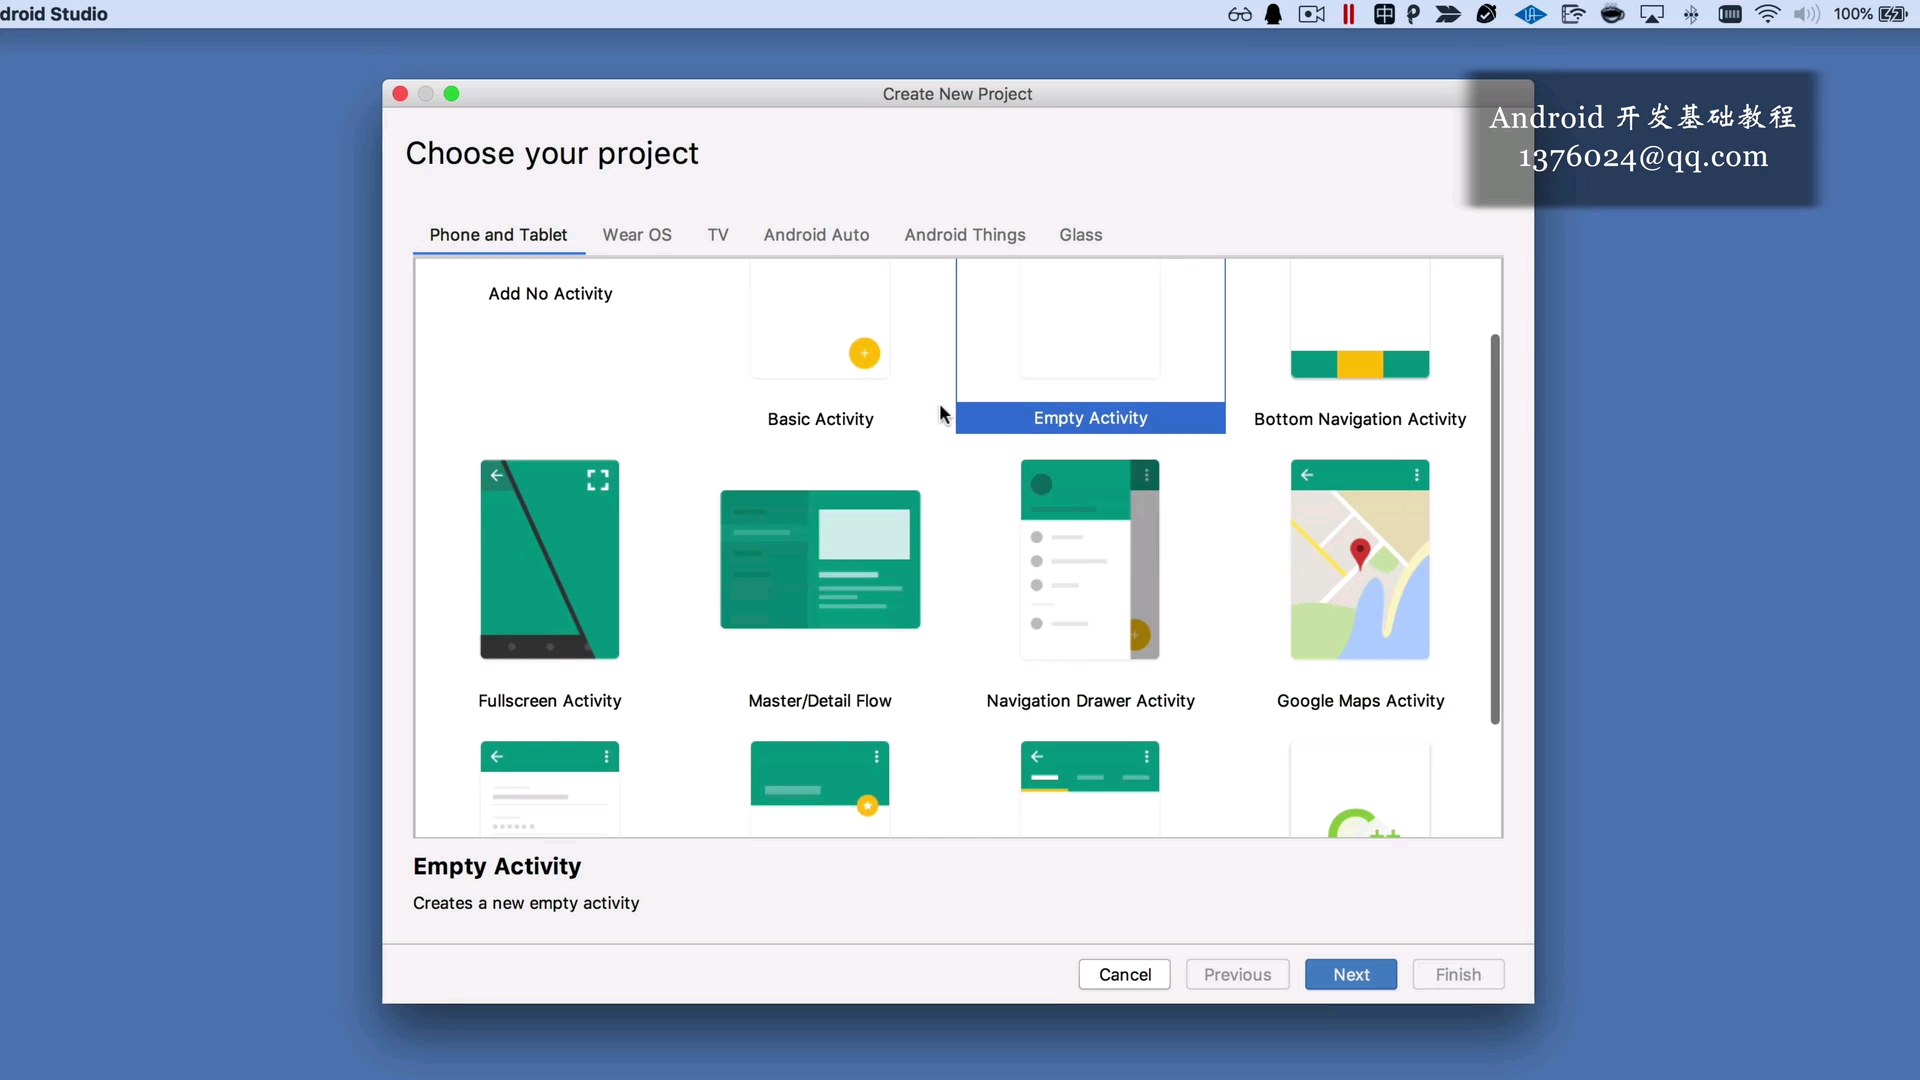
Task: Click the notification bell menu bar icon
Action: [1273, 14]
